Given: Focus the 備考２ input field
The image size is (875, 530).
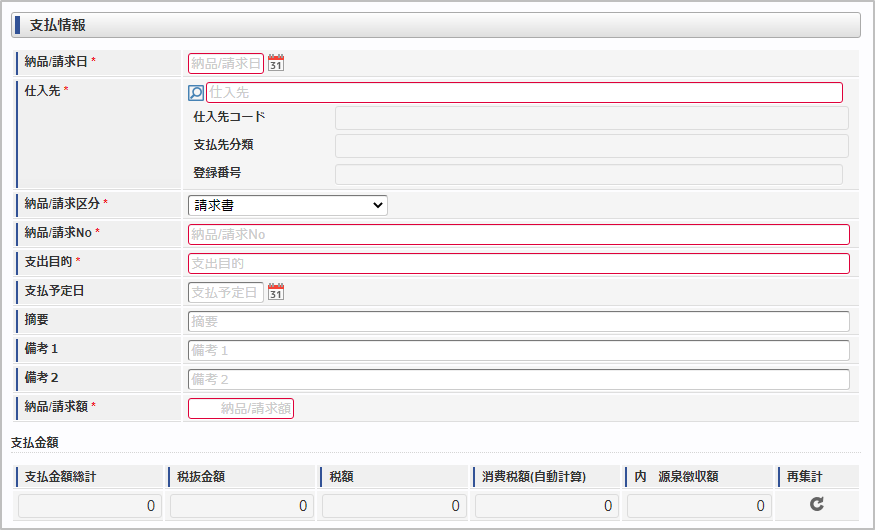Looking at the screenshot, I should coord(518,379).
